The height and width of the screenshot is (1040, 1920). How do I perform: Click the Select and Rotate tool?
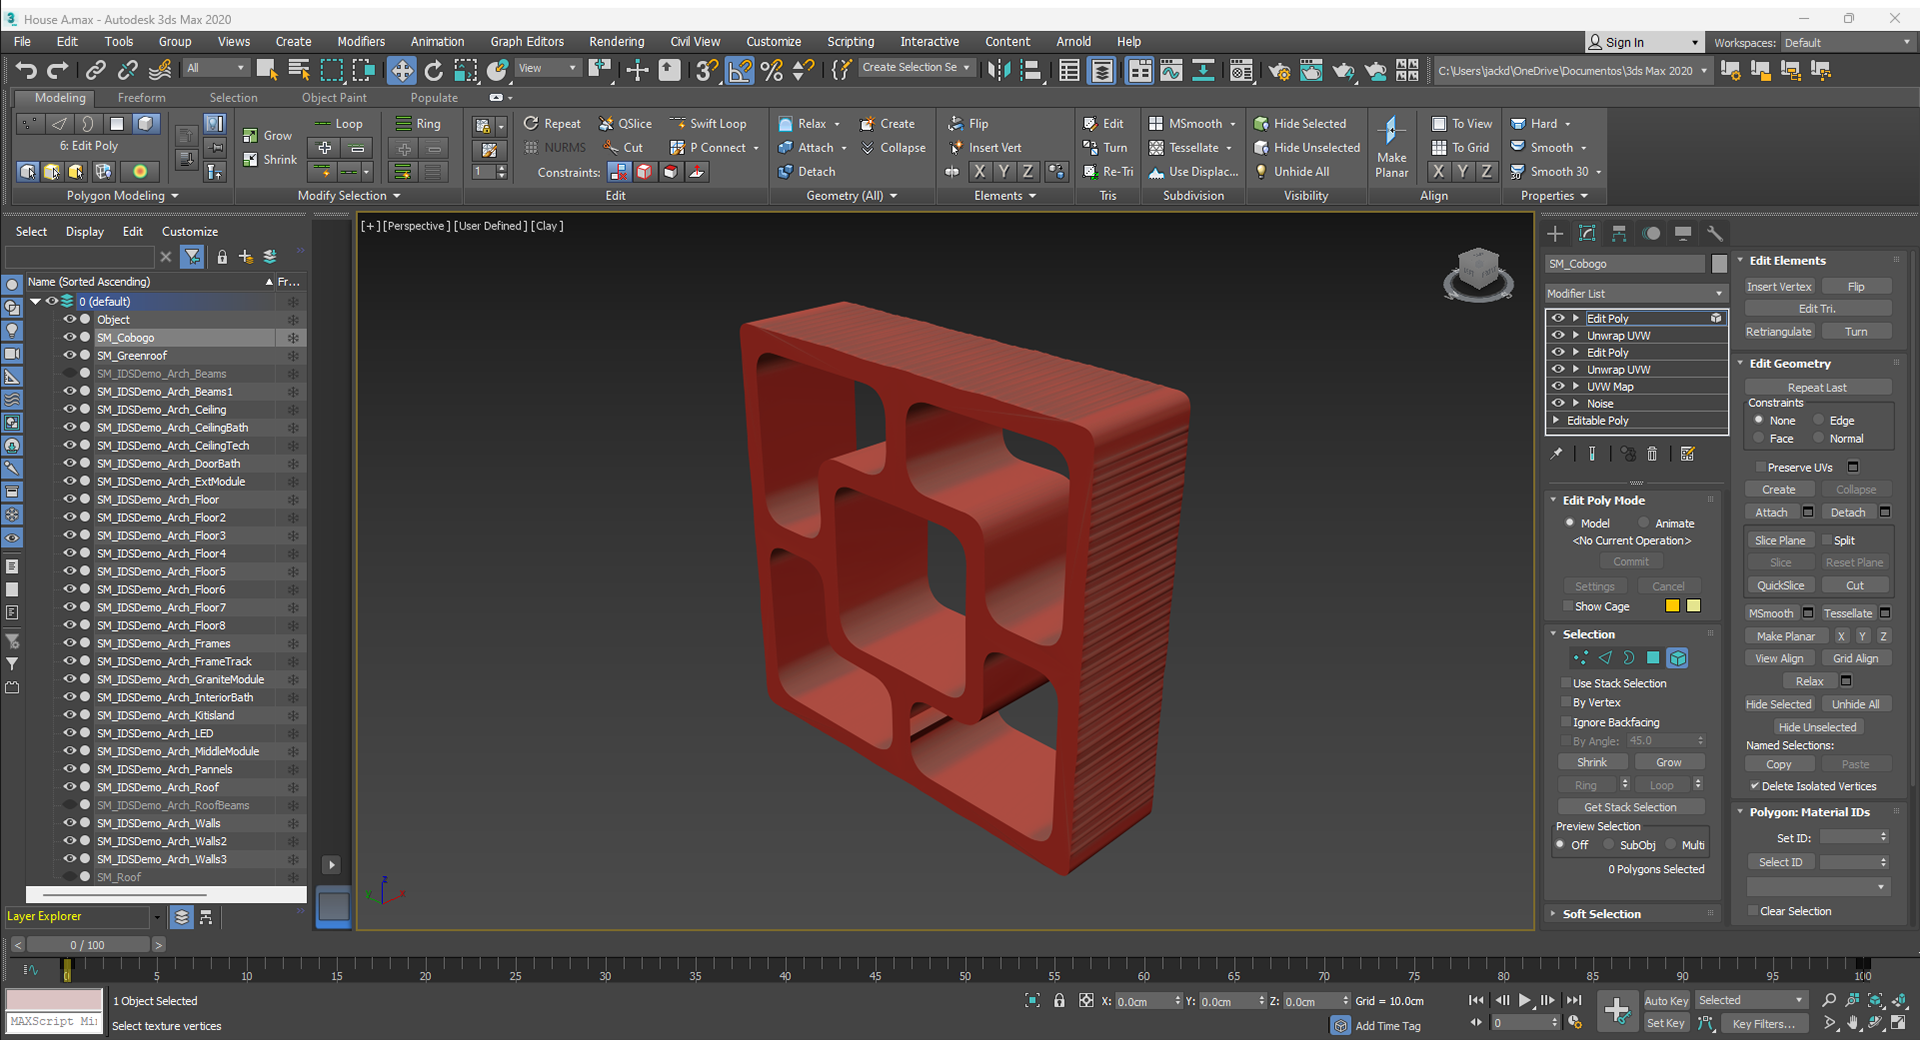(x=433, y=69)
